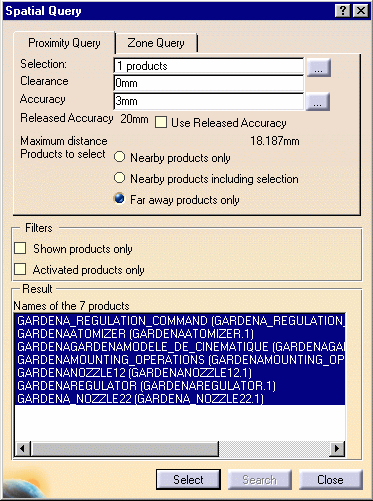
Task: Select Far away products only radio
Action: (119, 199)
